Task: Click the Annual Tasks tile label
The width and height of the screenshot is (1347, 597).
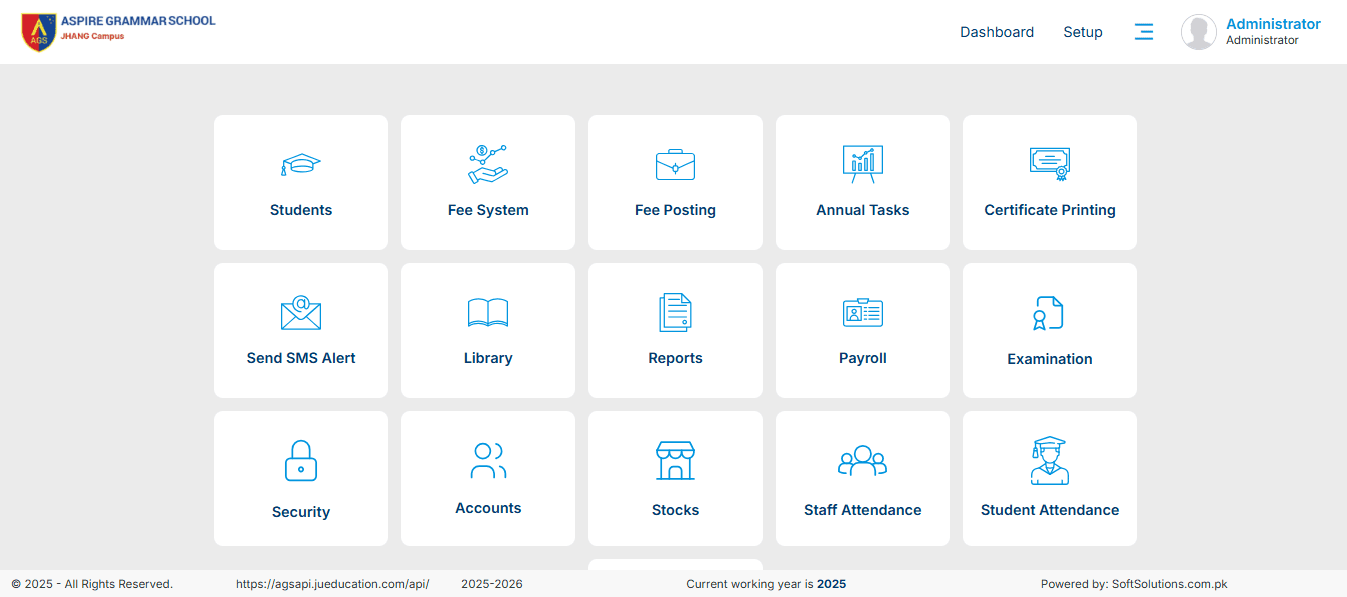Action: (x=863, y=210)
